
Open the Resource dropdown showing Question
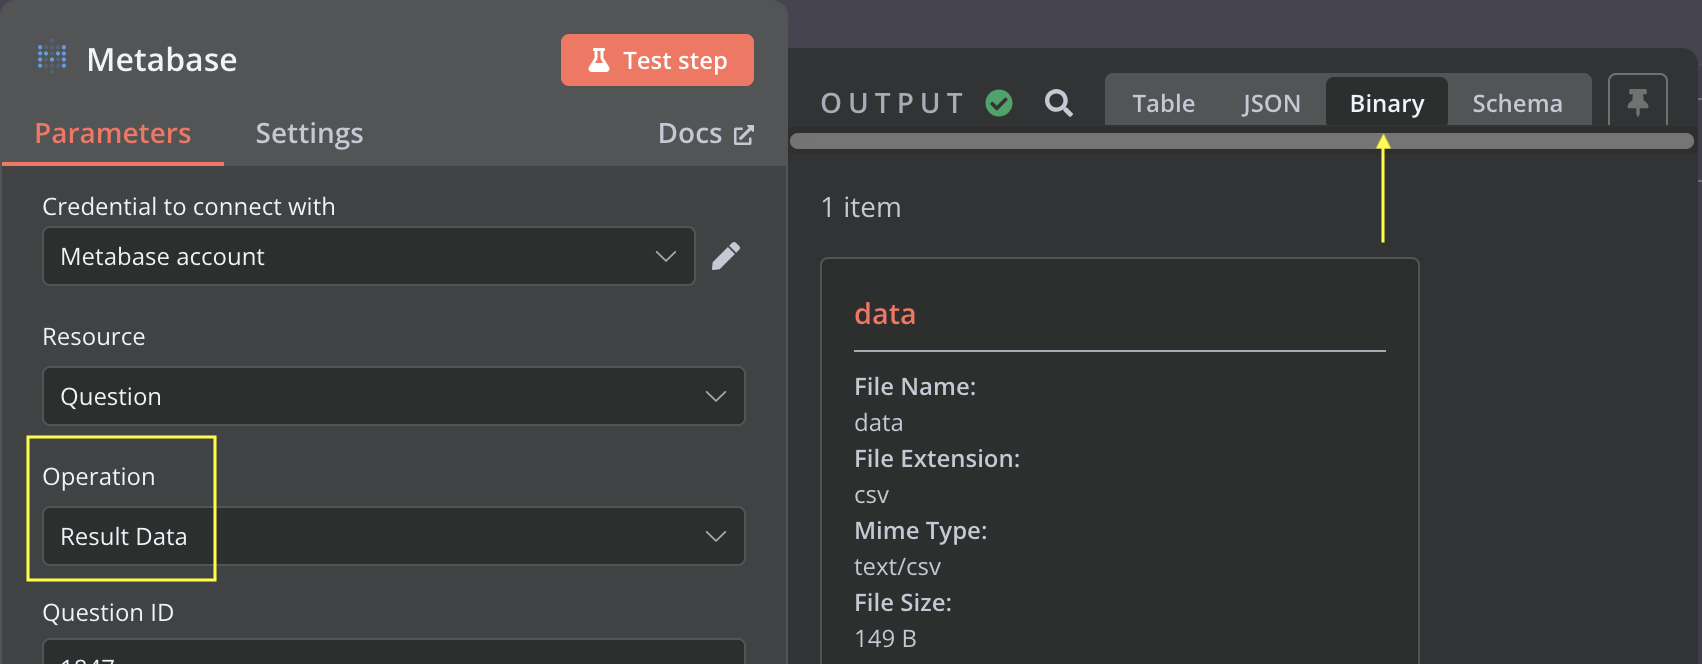coord(394,396)
